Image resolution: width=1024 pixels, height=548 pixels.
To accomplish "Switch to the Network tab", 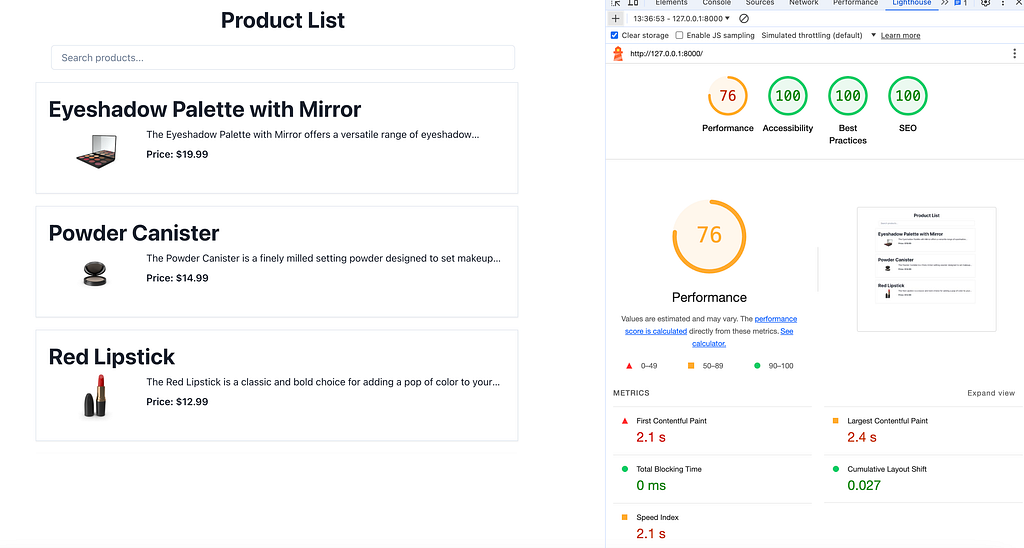I will [803, 3].
